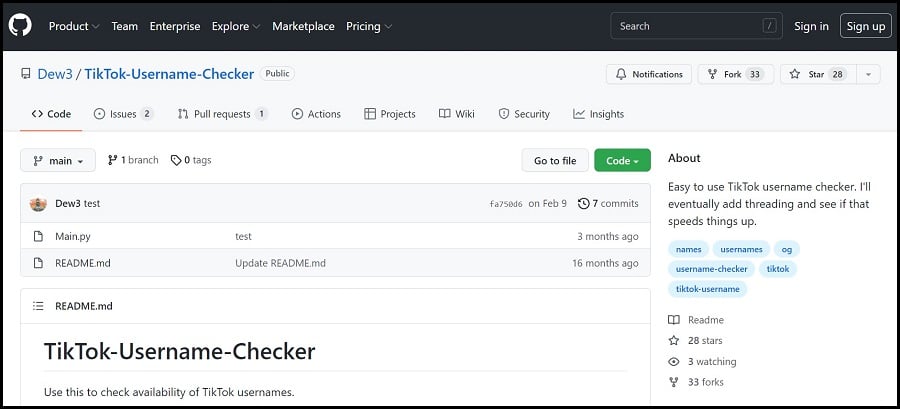Screen dimensions: 900x409
Task: Click the Public visibility badge
Action: pyautogui.click(x=277, y=73)
